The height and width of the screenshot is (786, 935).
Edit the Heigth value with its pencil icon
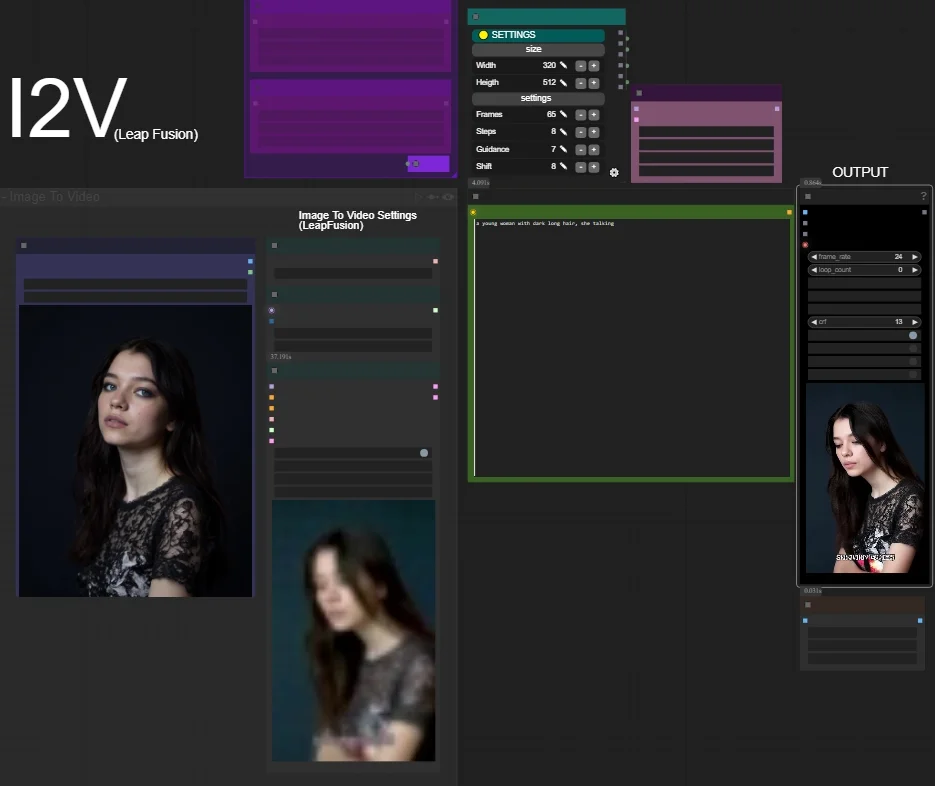[563, 82]
